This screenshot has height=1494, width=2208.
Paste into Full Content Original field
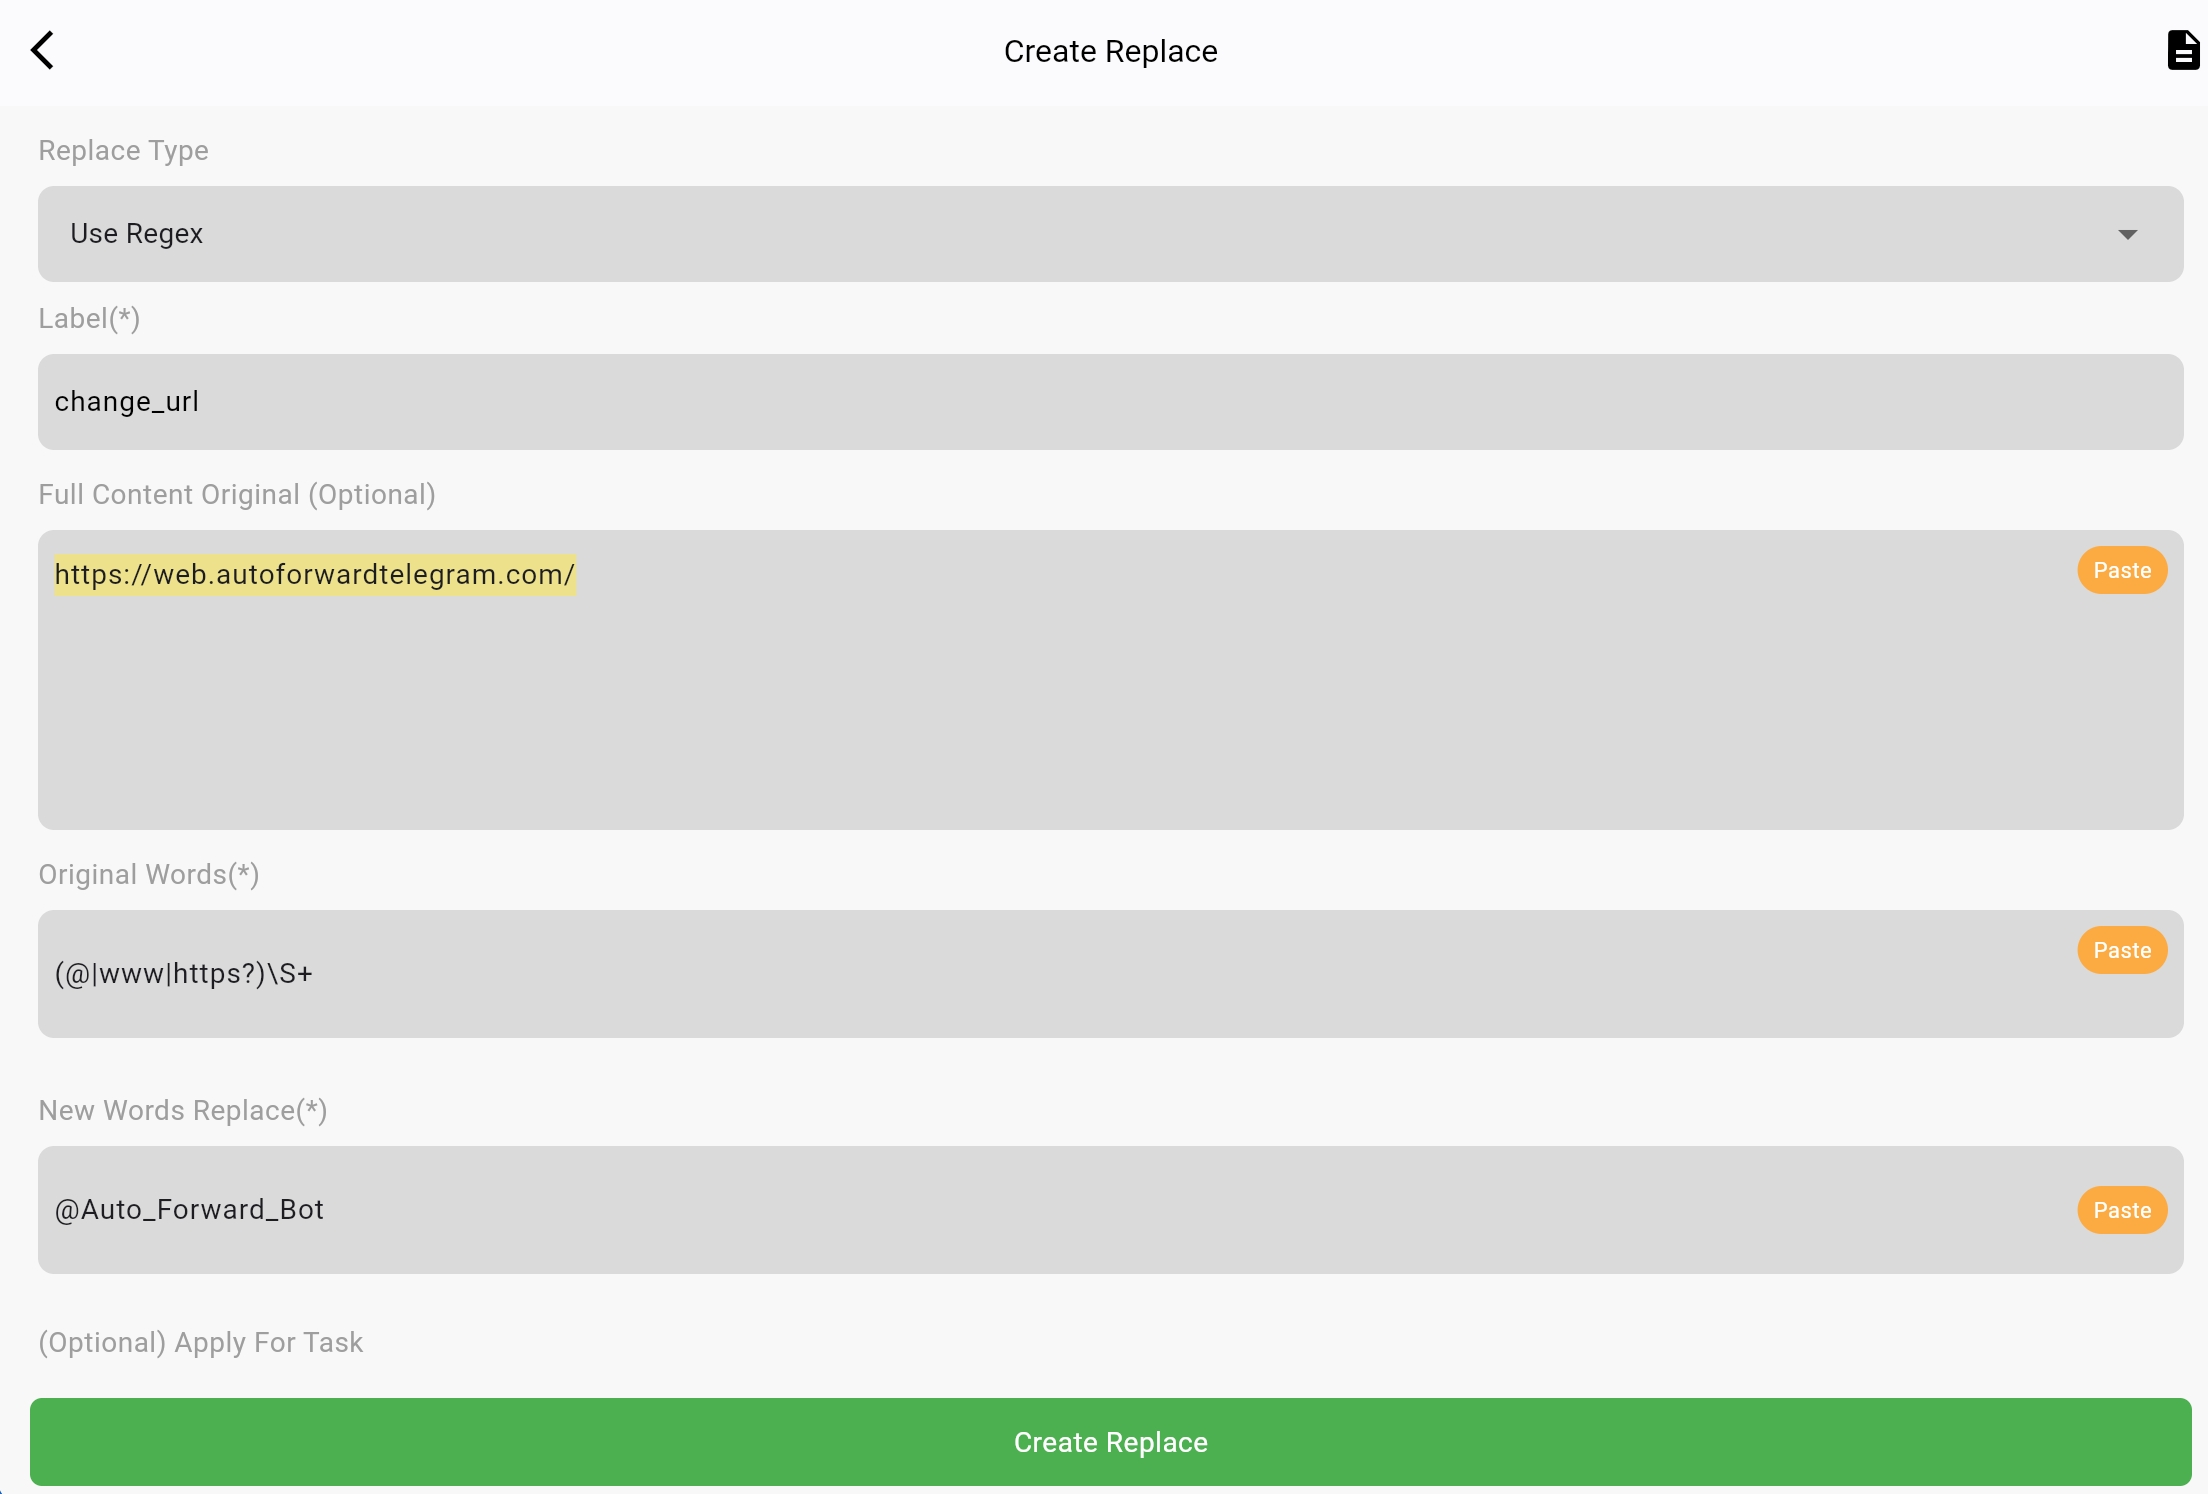pos(2121,570)
